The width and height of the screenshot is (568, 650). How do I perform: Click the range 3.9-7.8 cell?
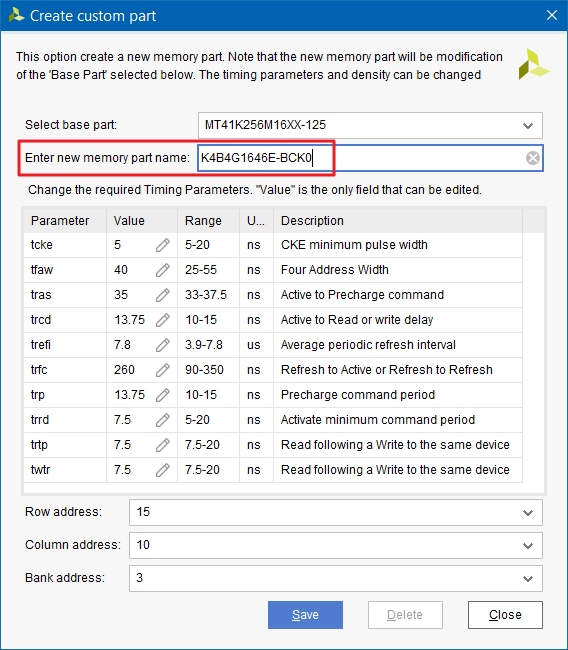click(x=209, y=345)
